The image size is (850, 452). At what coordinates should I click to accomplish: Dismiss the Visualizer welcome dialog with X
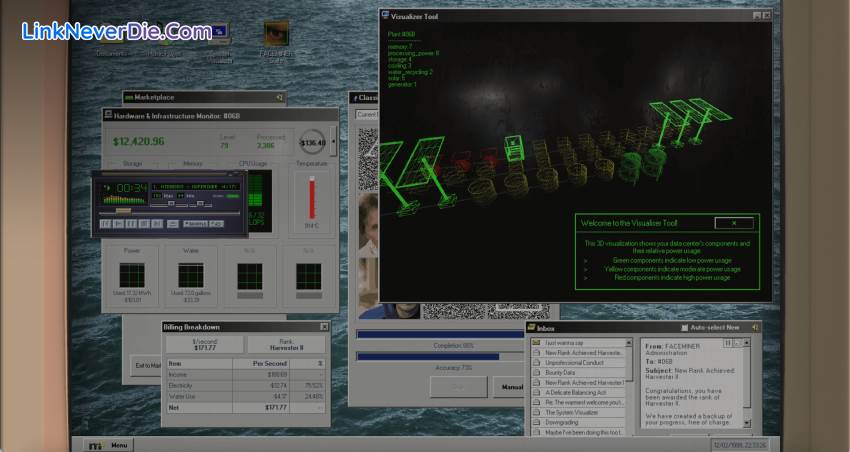tap(734, 223)
